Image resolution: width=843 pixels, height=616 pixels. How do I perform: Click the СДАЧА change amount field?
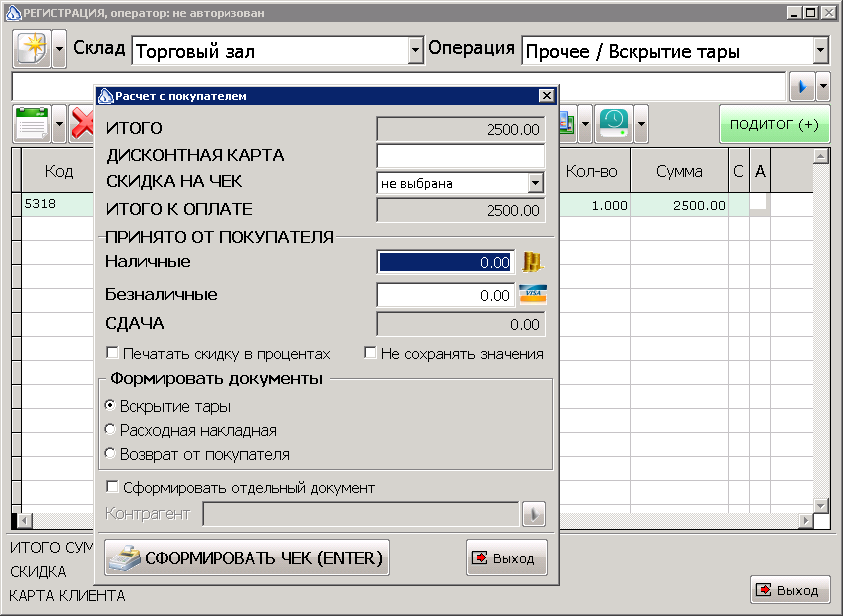pyautogui.click(x=461, y=324)
